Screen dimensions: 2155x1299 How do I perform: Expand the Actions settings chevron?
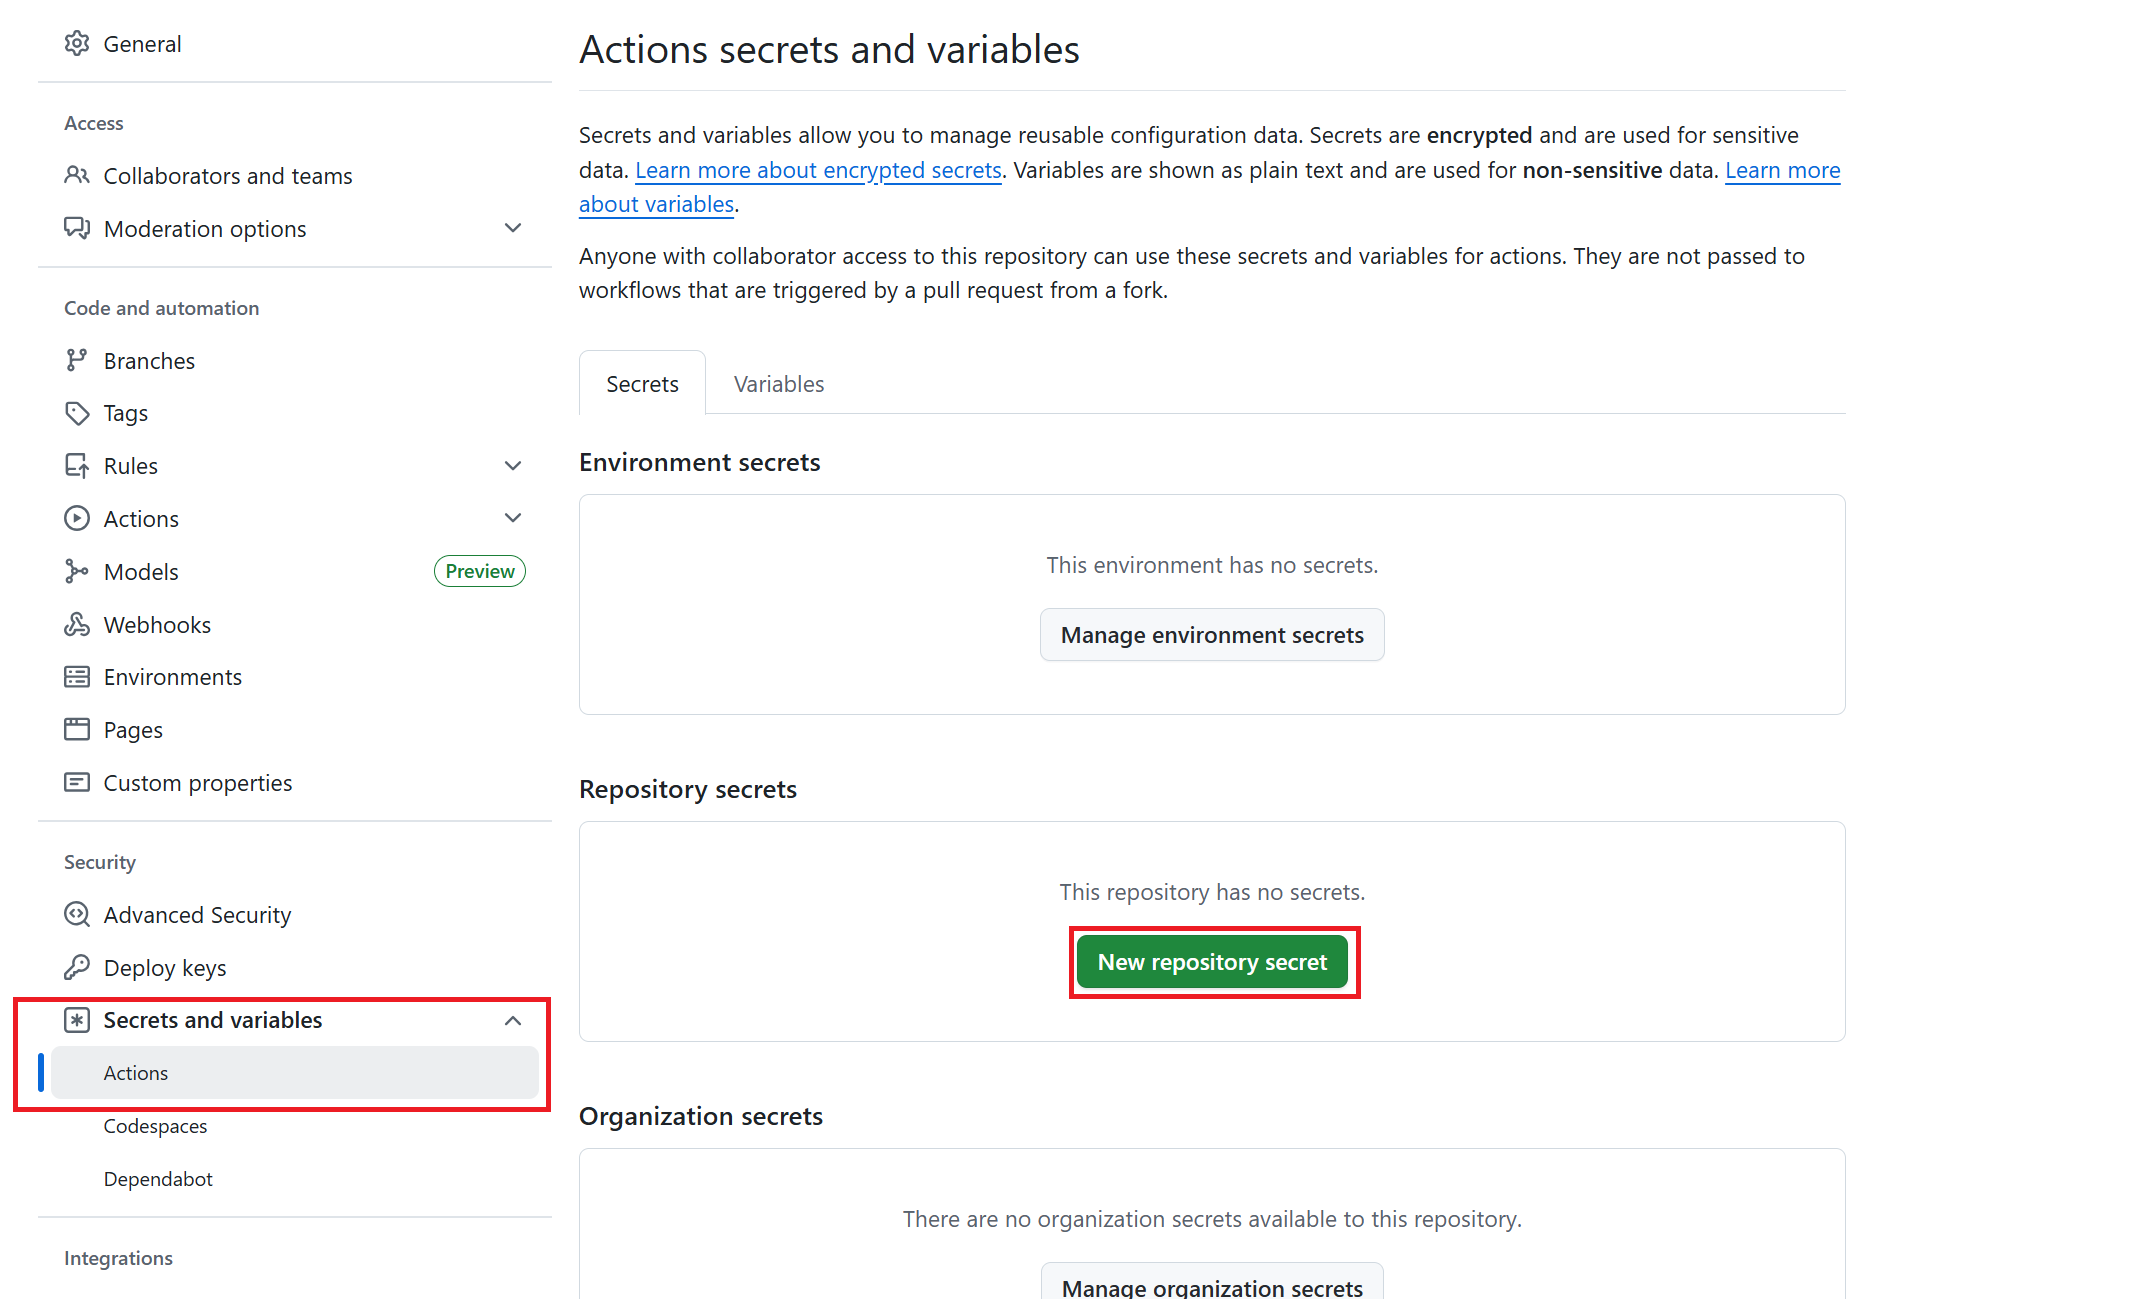(513, 518)
